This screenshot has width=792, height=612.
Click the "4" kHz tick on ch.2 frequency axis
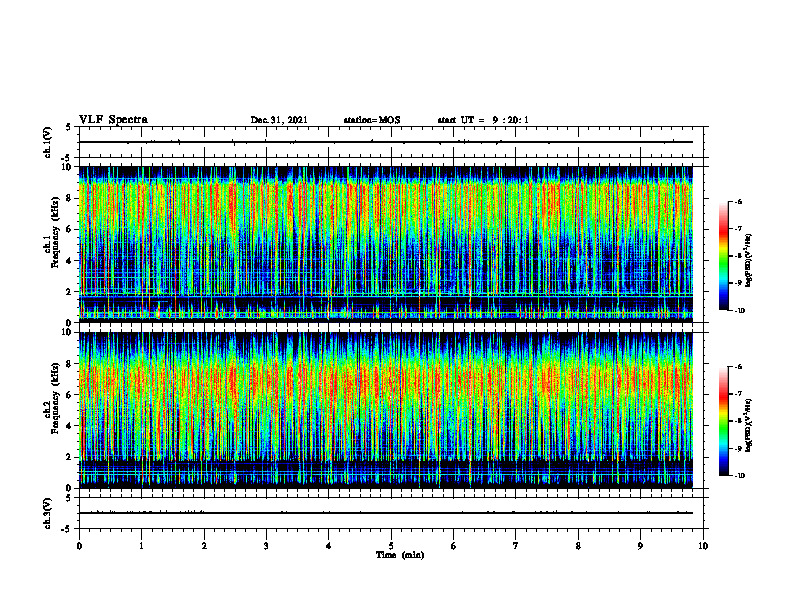point(70,426)
